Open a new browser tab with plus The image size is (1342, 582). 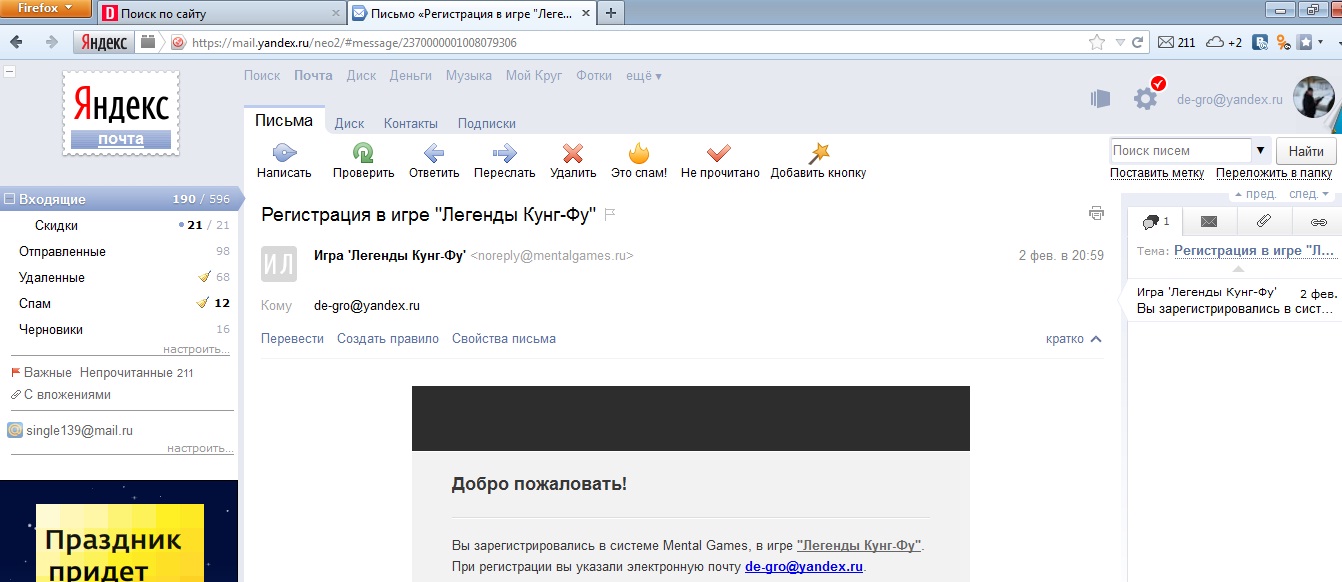pyautogui.click(x=610, y=13)
